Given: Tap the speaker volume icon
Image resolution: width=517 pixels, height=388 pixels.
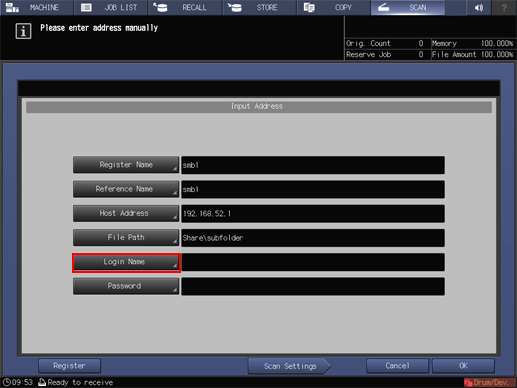Looking at the screenshot, I should 479,7.
